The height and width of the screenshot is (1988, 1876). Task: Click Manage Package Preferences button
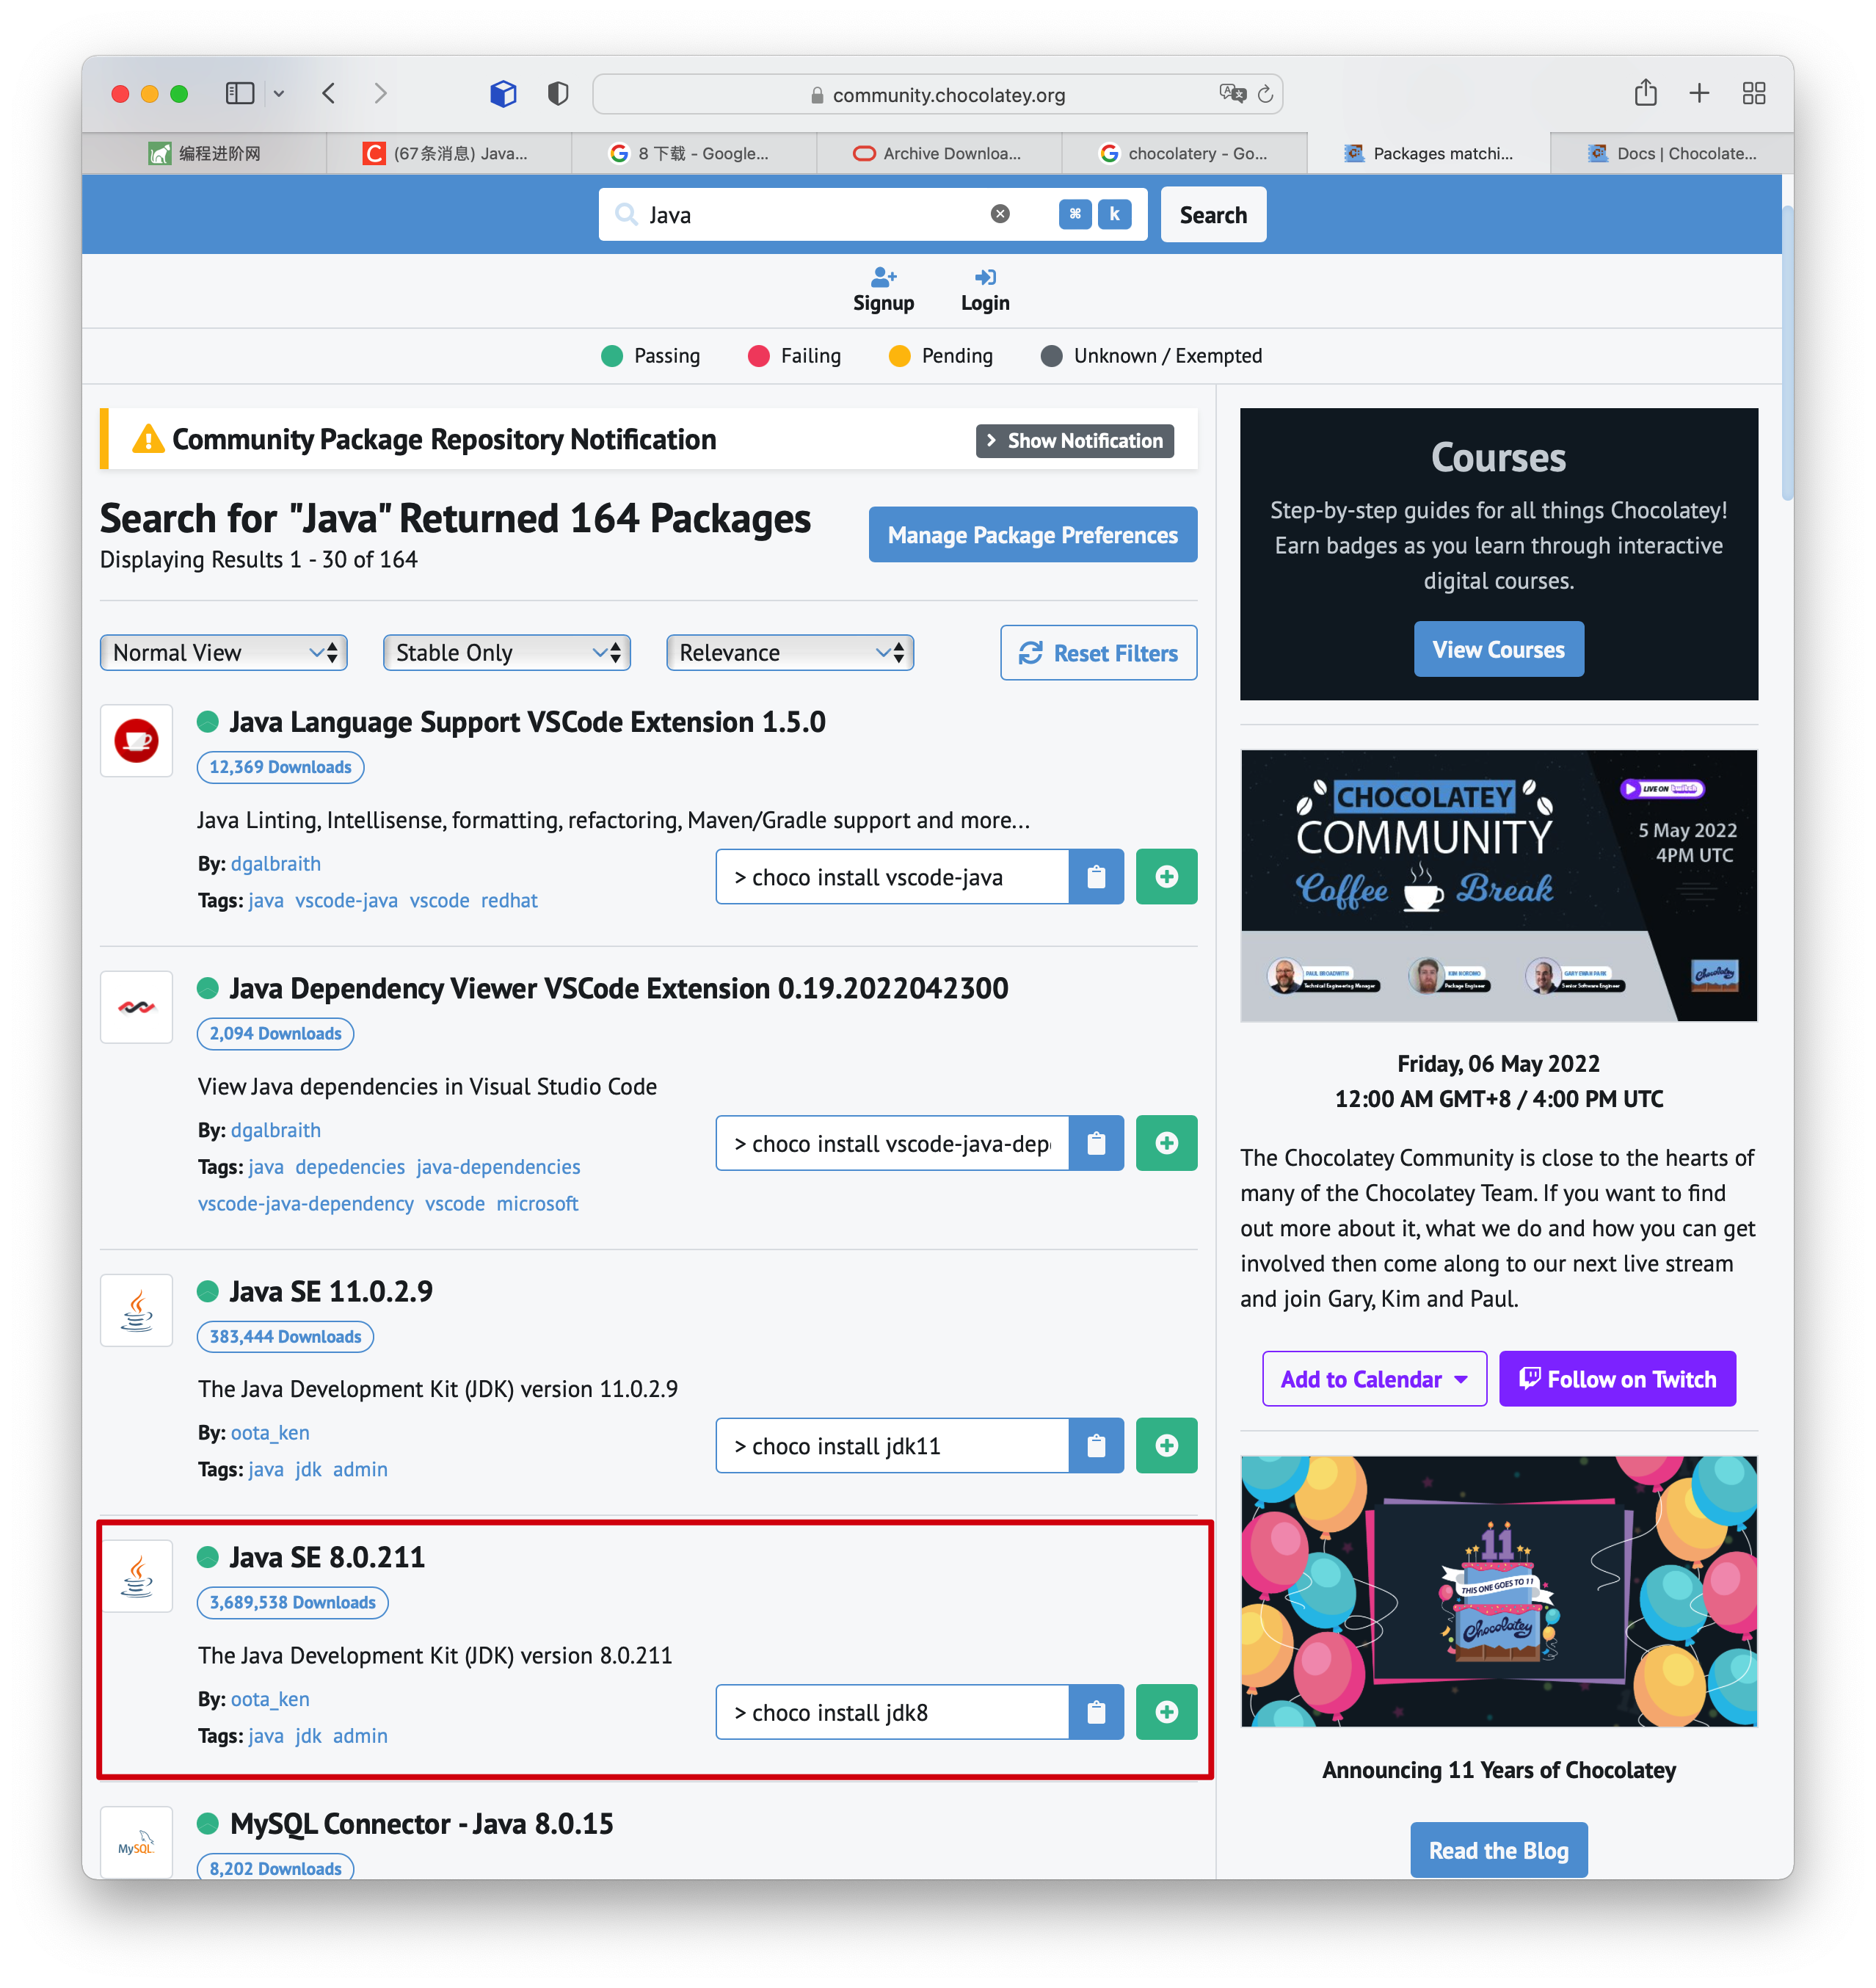coord(1032,535)
